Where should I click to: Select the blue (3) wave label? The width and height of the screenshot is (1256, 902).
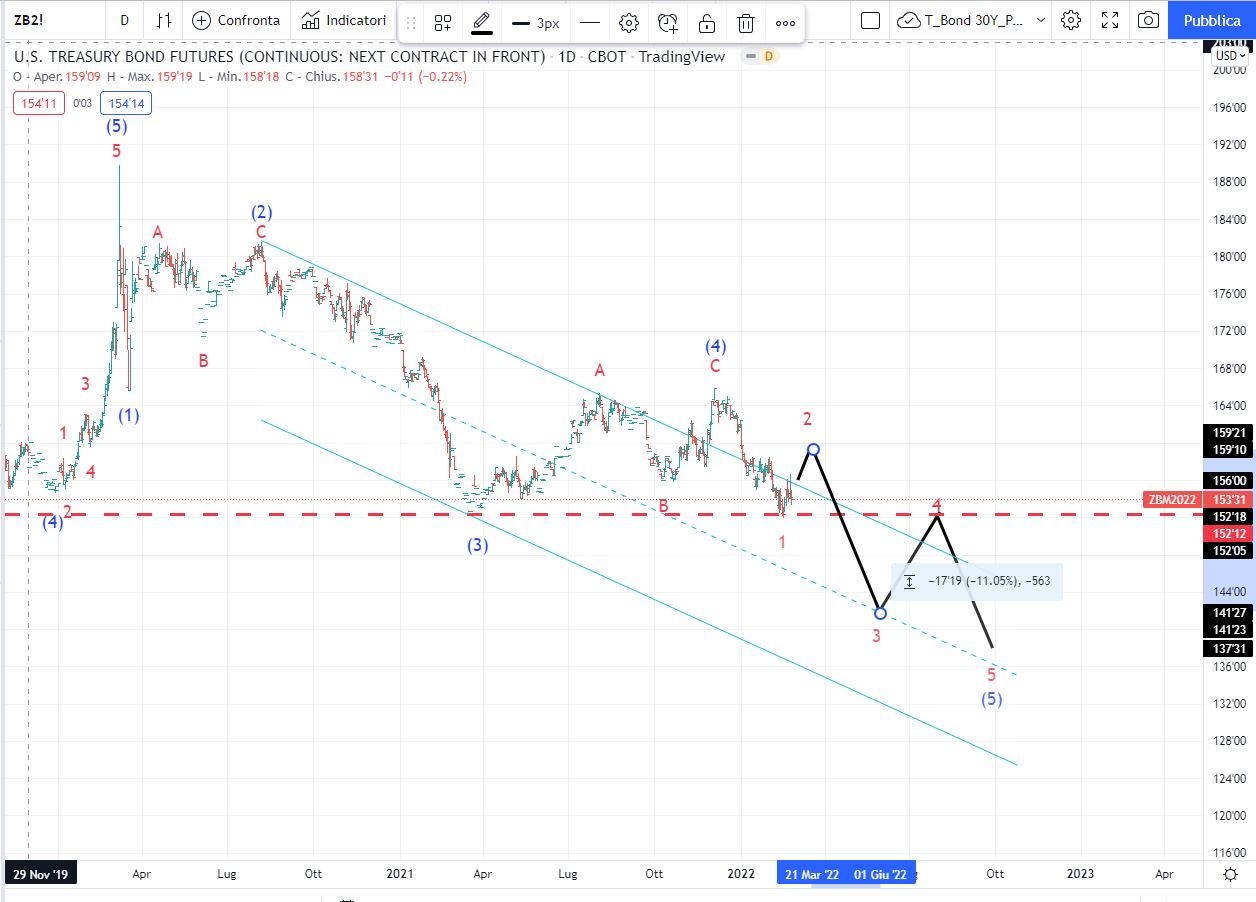click(x=478, y=546)
